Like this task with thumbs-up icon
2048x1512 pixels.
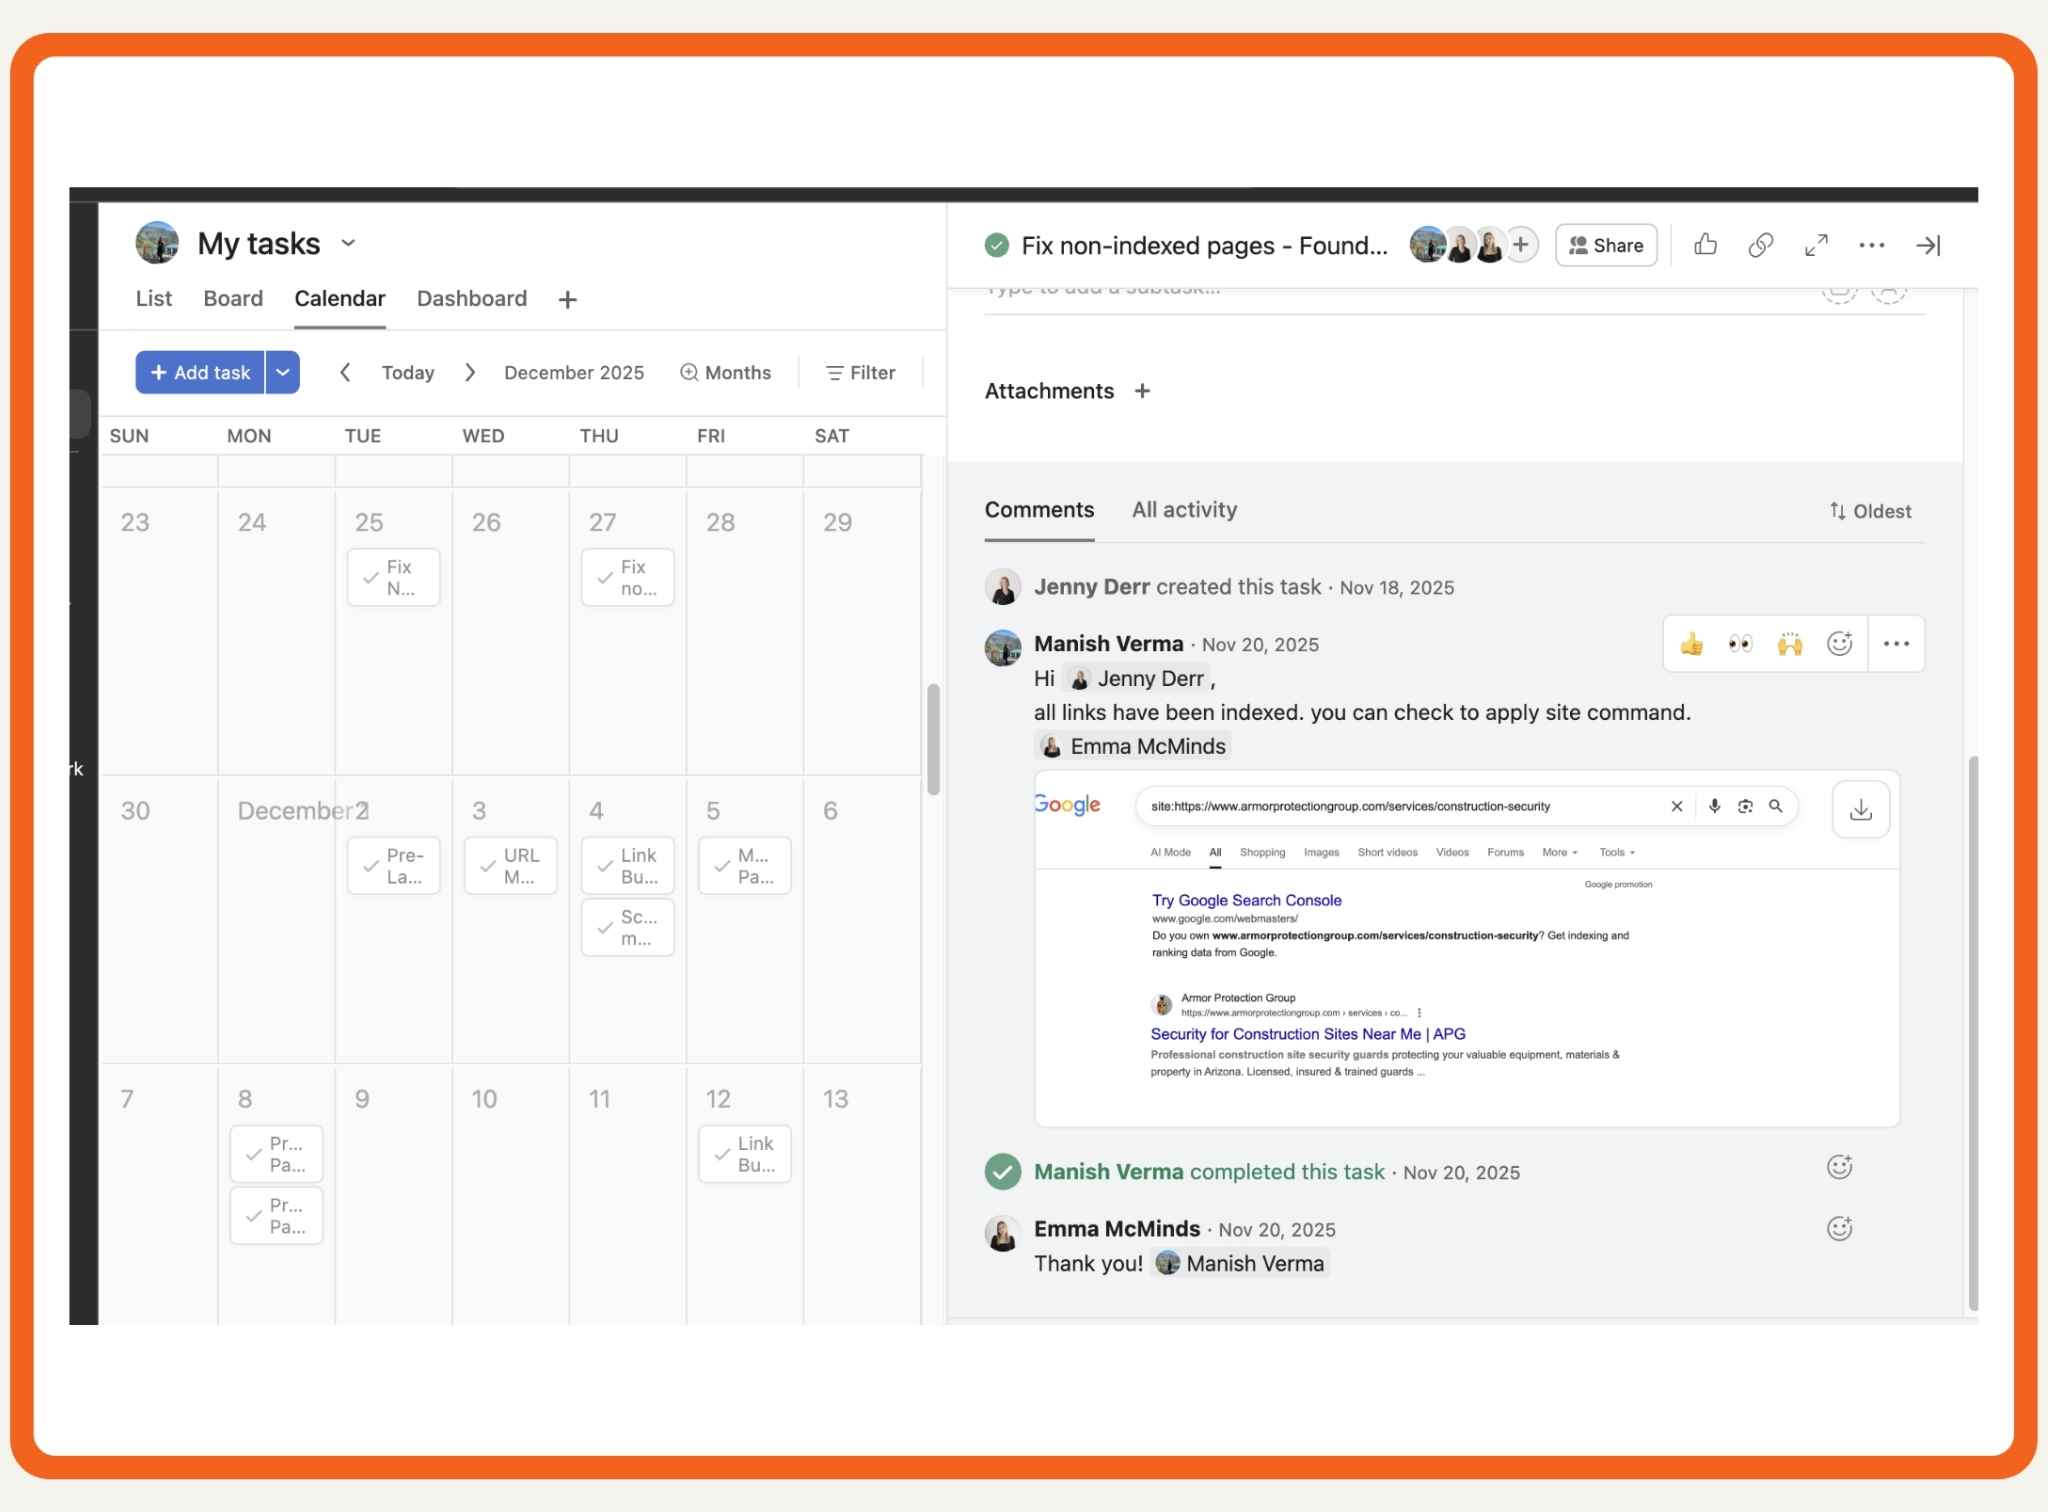[x=1705, y=245]
